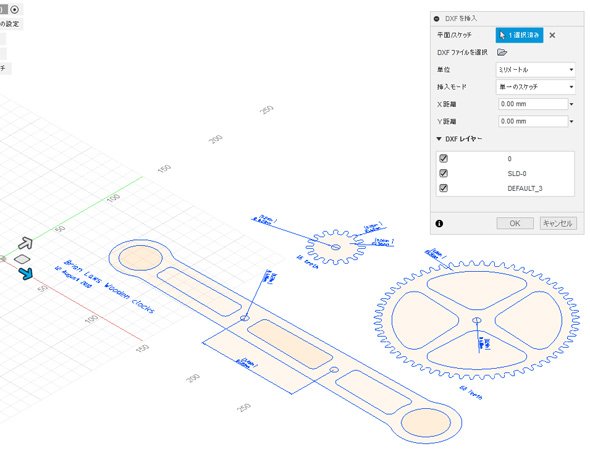Click the '1 選択済み' plane selection button
This screenshot has width=590, height=449.
pyautogui.click(x=519, y=35)
